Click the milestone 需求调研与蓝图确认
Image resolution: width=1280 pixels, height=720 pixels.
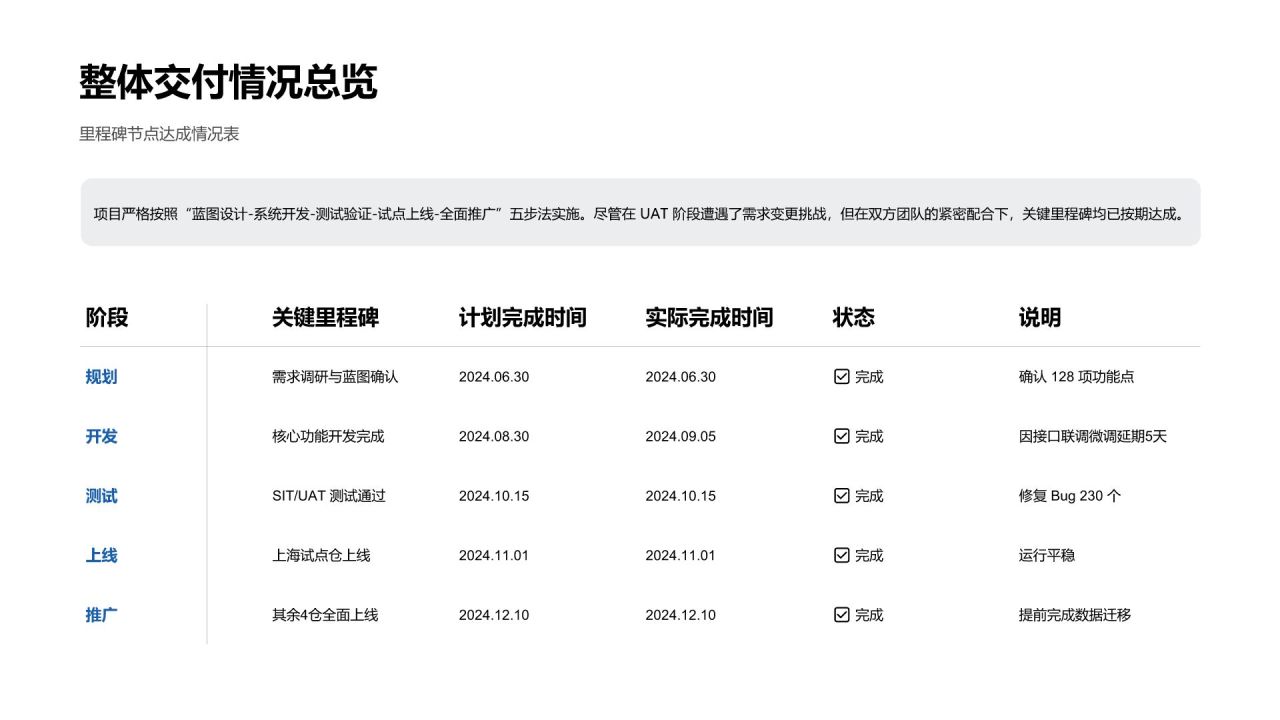335,377
